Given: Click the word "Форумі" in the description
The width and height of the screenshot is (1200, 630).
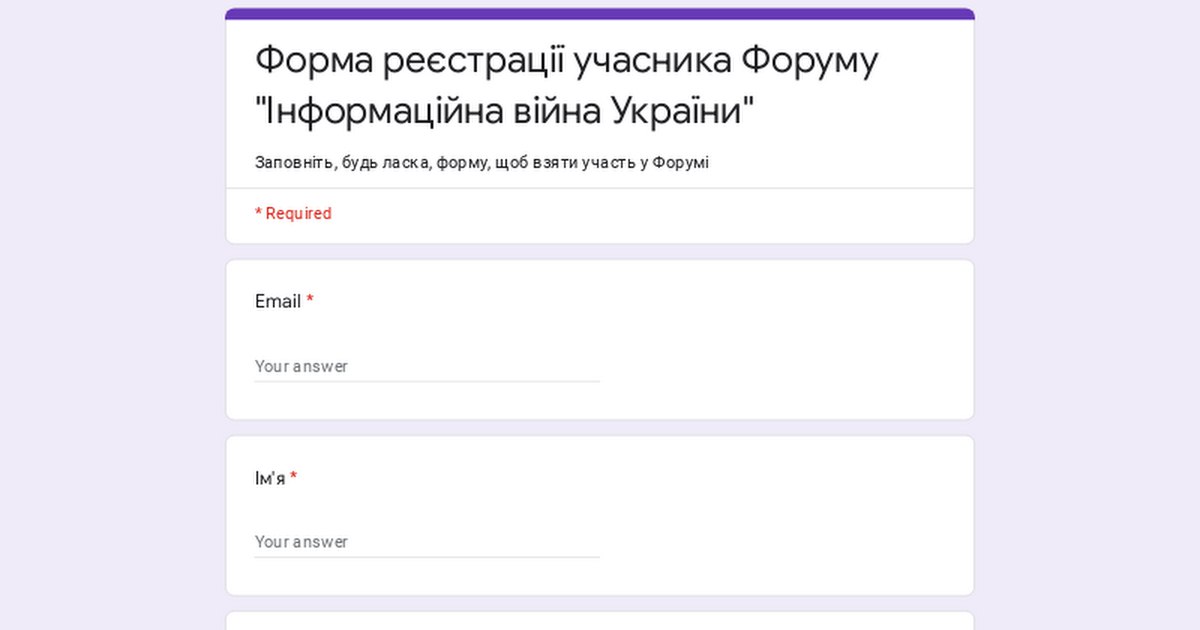Looking at the screenshot, I should point(680,162).
